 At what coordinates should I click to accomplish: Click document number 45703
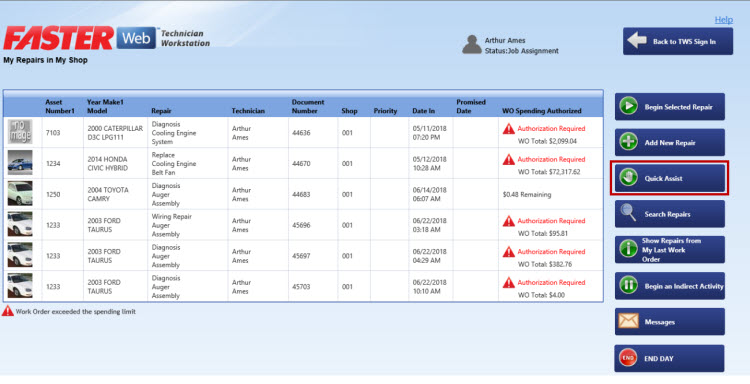(x=301, y=287)
